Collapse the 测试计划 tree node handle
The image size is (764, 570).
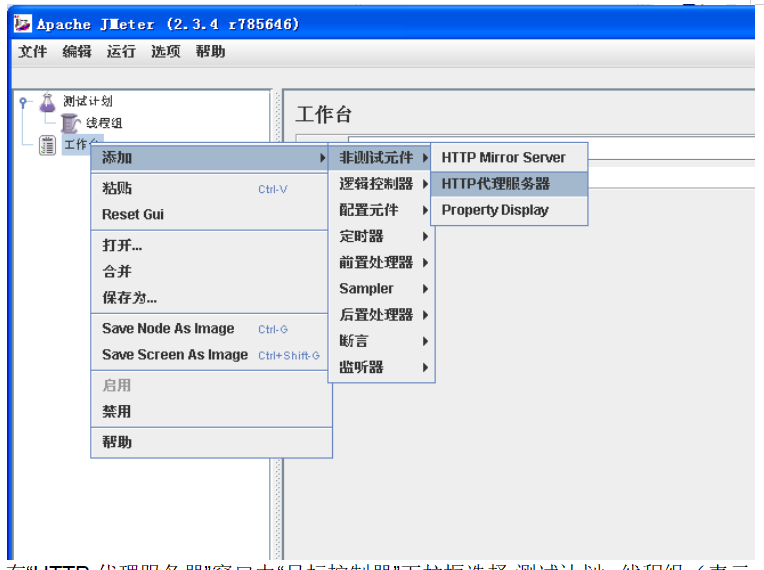coord(23,102)
